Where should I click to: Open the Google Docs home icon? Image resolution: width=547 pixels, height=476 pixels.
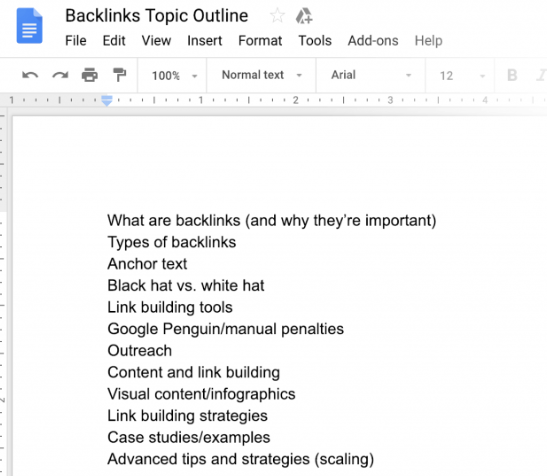[29, 26]
